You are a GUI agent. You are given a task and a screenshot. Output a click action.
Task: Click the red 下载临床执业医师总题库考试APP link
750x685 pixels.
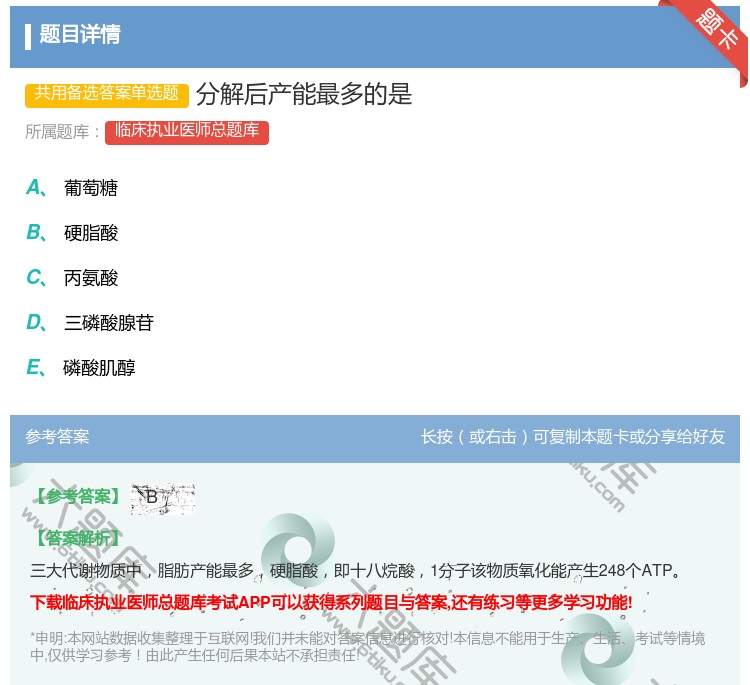coord(331,602)
